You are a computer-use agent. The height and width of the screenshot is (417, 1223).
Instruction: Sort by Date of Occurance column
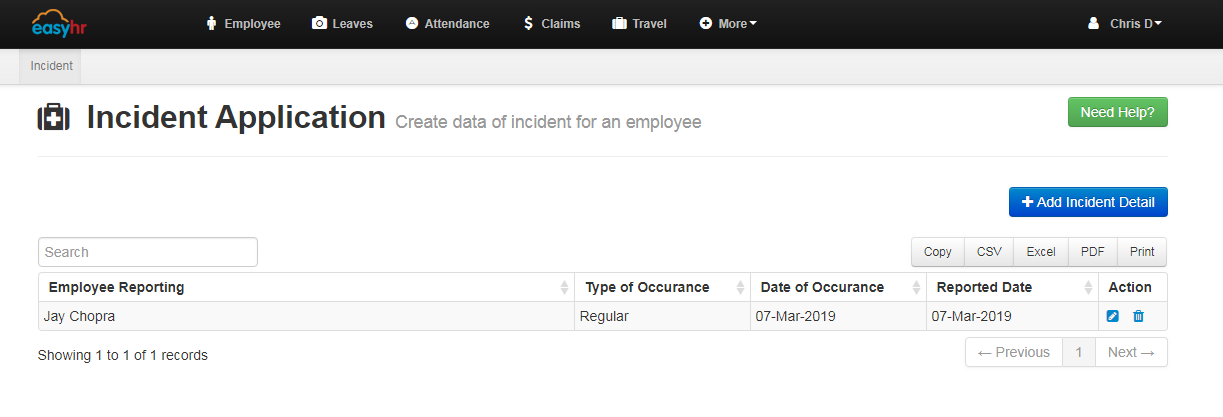[x=916, y=288]
